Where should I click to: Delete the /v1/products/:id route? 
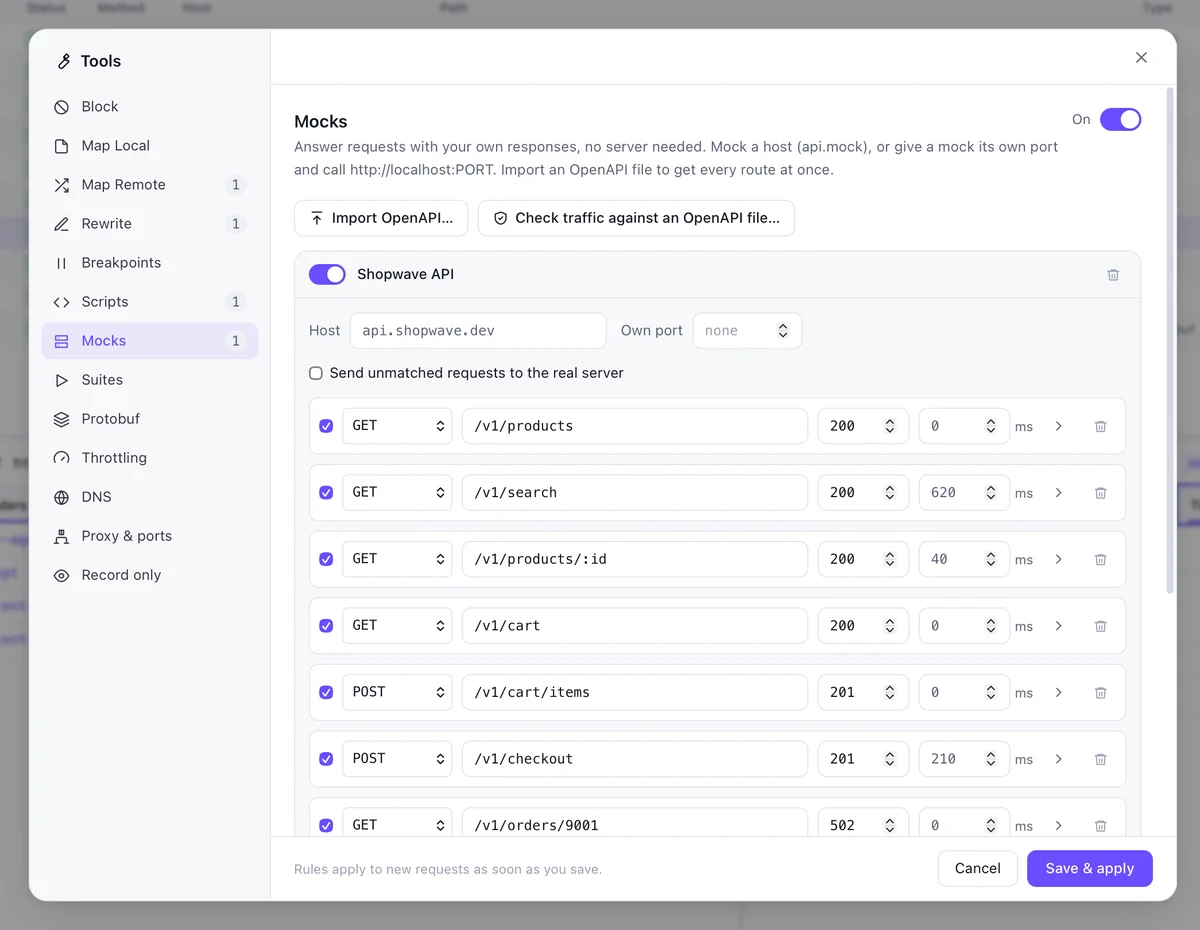click(1100, 559)
